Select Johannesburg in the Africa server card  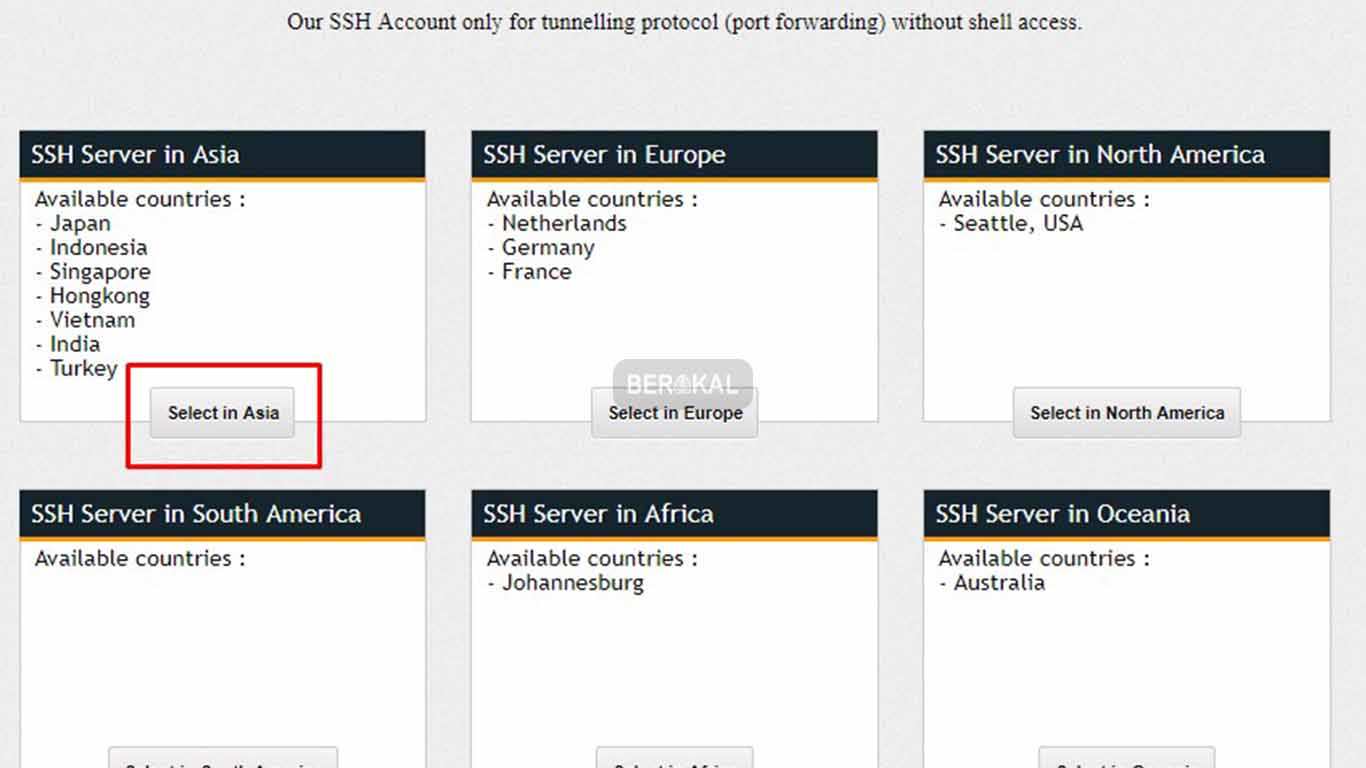(x=570, y=582)
